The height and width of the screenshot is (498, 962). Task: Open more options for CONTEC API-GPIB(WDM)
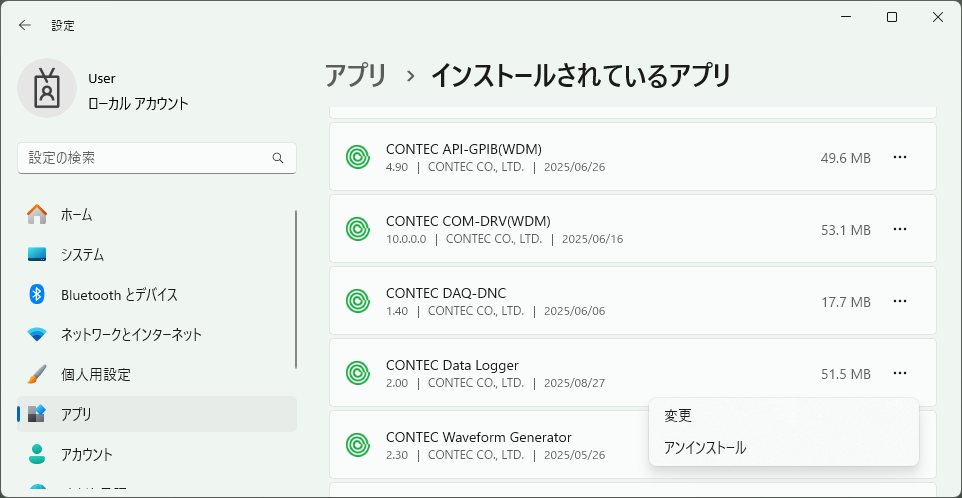point(900,157)
